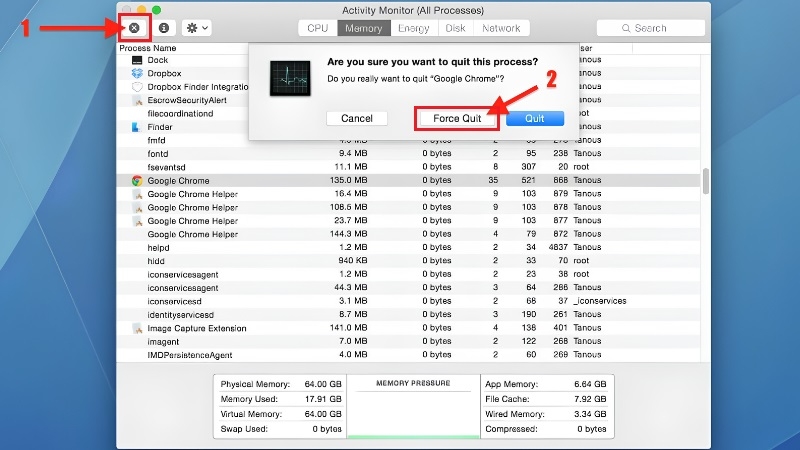
Task: Click icon of Google Chrome Helper 16.4 MB
Action: click(x=137, y=194)
